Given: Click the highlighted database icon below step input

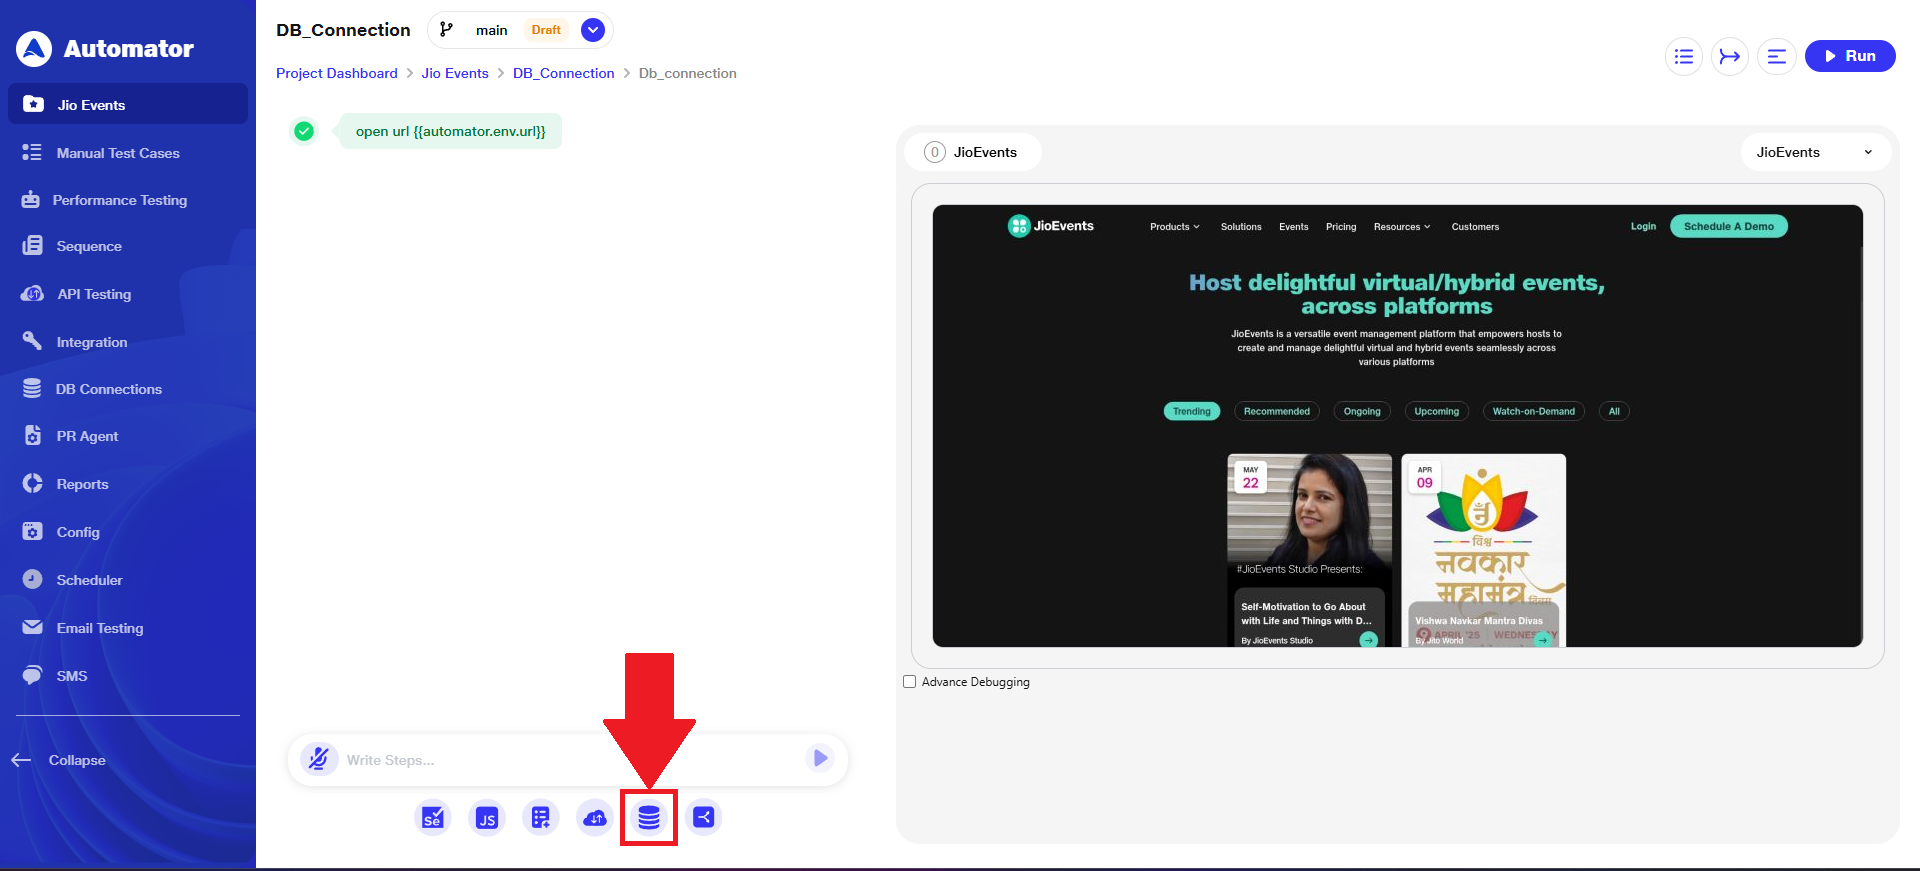Looking at the screenshot, I should (x=649, y=818).
